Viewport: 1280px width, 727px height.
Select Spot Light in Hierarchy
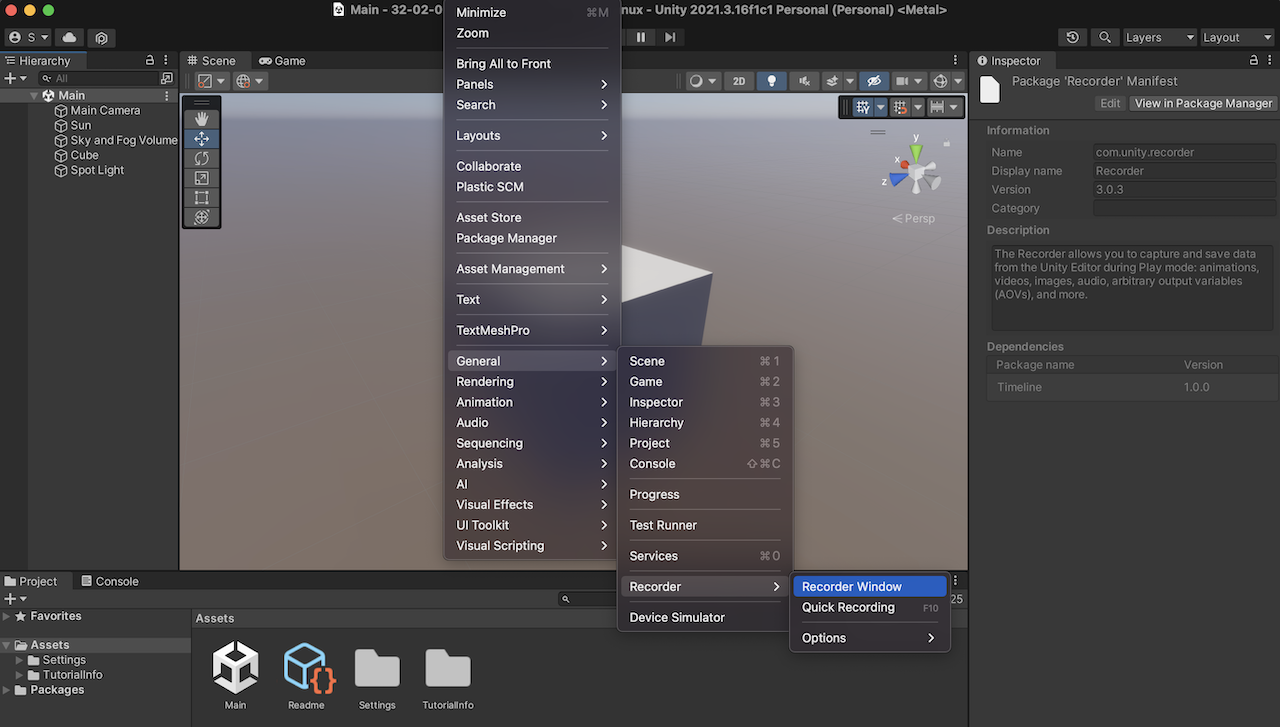pos(97,171)
